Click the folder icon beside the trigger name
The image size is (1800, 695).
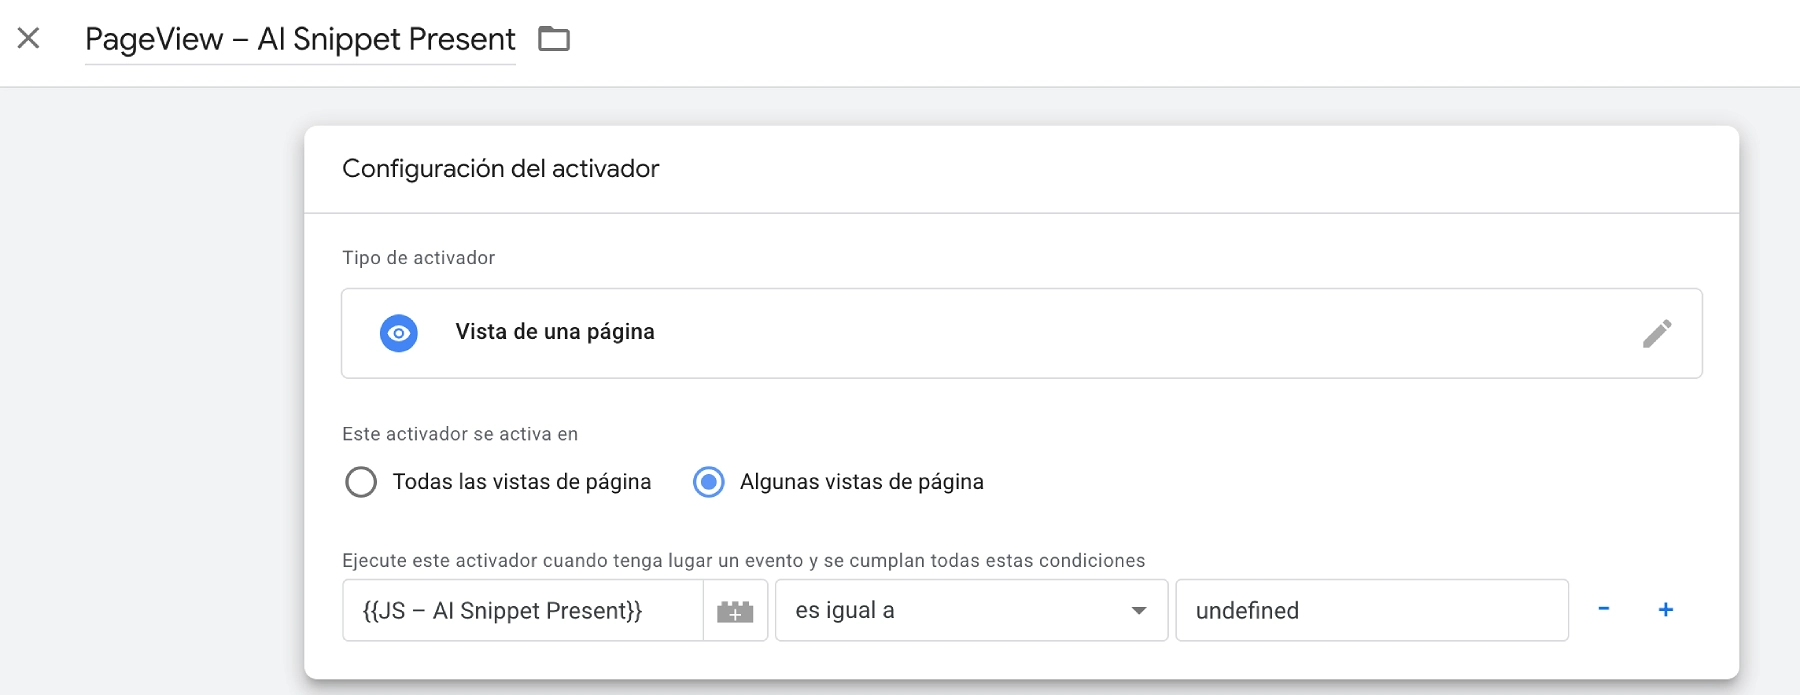(x=554, y=39)
